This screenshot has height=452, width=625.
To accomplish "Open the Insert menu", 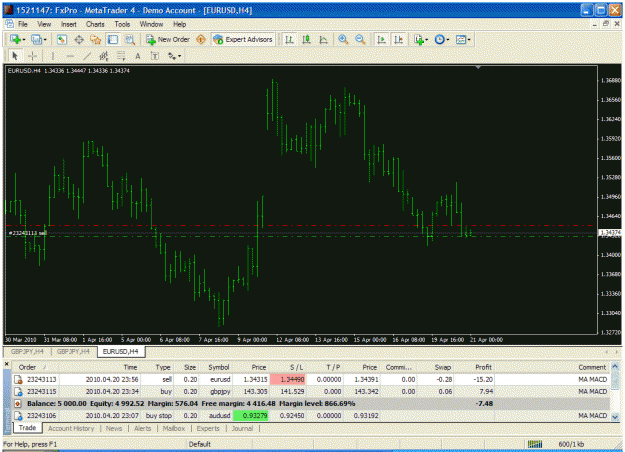I will pyautogui.click(x=69, y=24).
